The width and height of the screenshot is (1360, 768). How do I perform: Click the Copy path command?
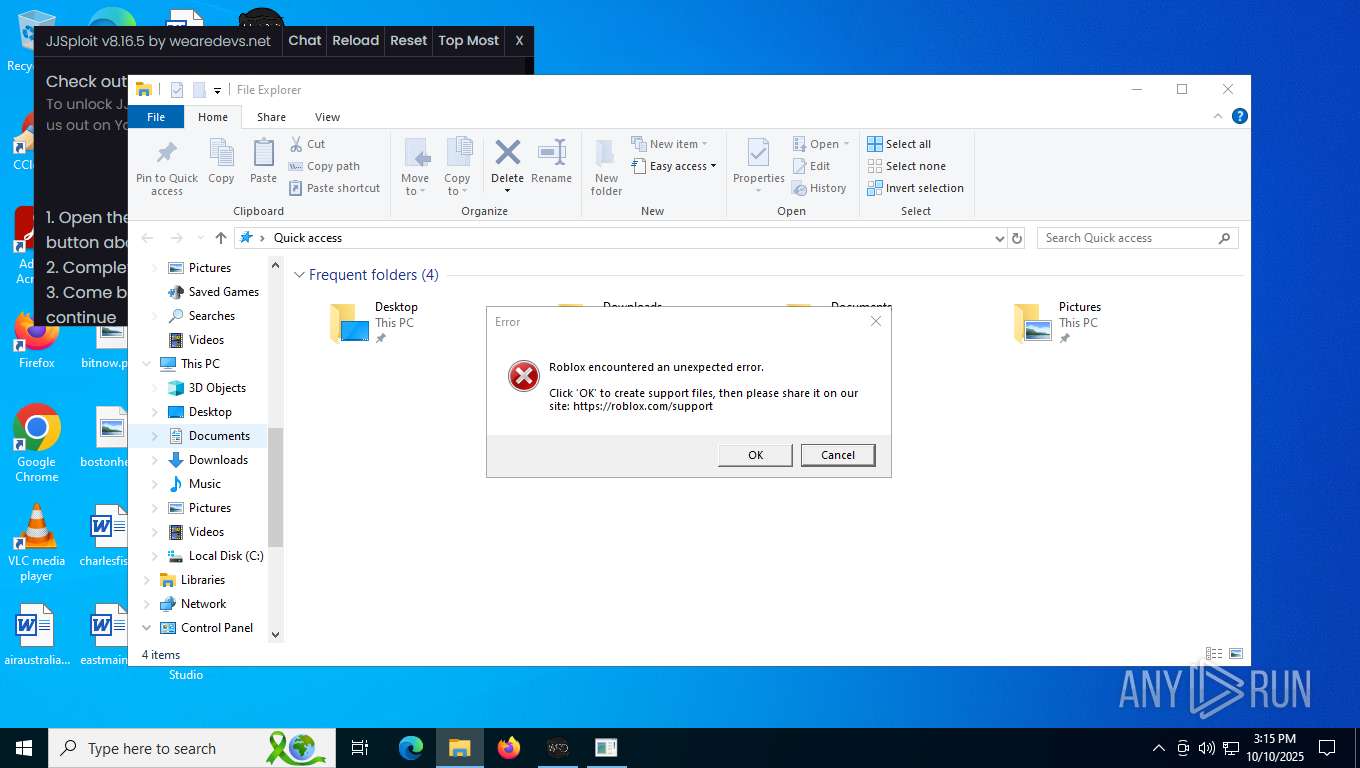coord(324,166)
